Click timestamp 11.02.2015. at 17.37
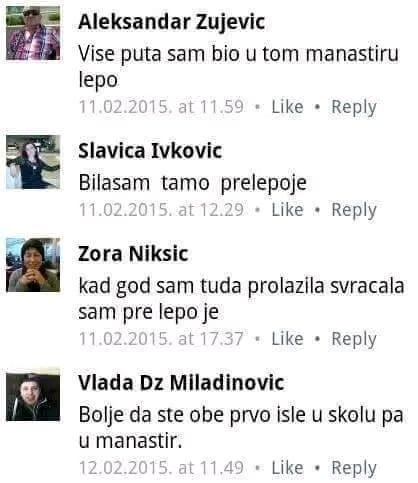This screenshot has width=418, height=483. (x=161, y=339)
